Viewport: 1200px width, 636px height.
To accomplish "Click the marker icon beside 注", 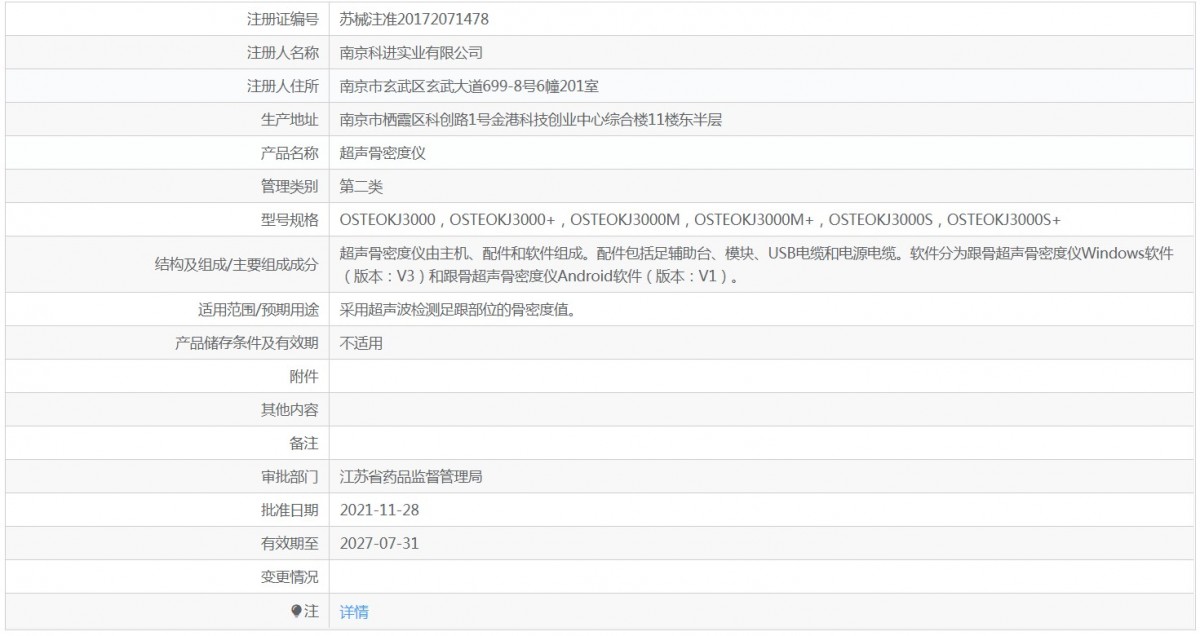I will coord(296,610).
